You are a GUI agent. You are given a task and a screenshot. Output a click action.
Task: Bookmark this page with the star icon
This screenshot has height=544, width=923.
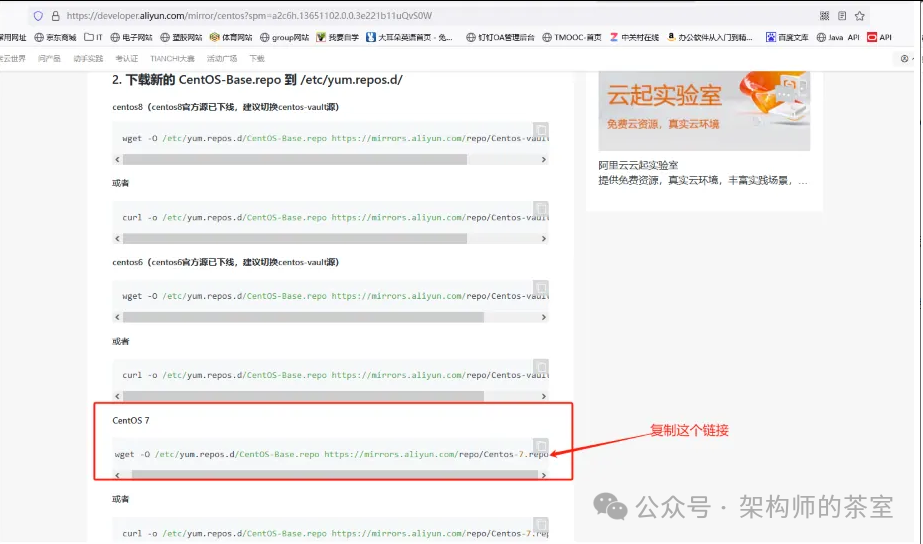pos(859,16)
